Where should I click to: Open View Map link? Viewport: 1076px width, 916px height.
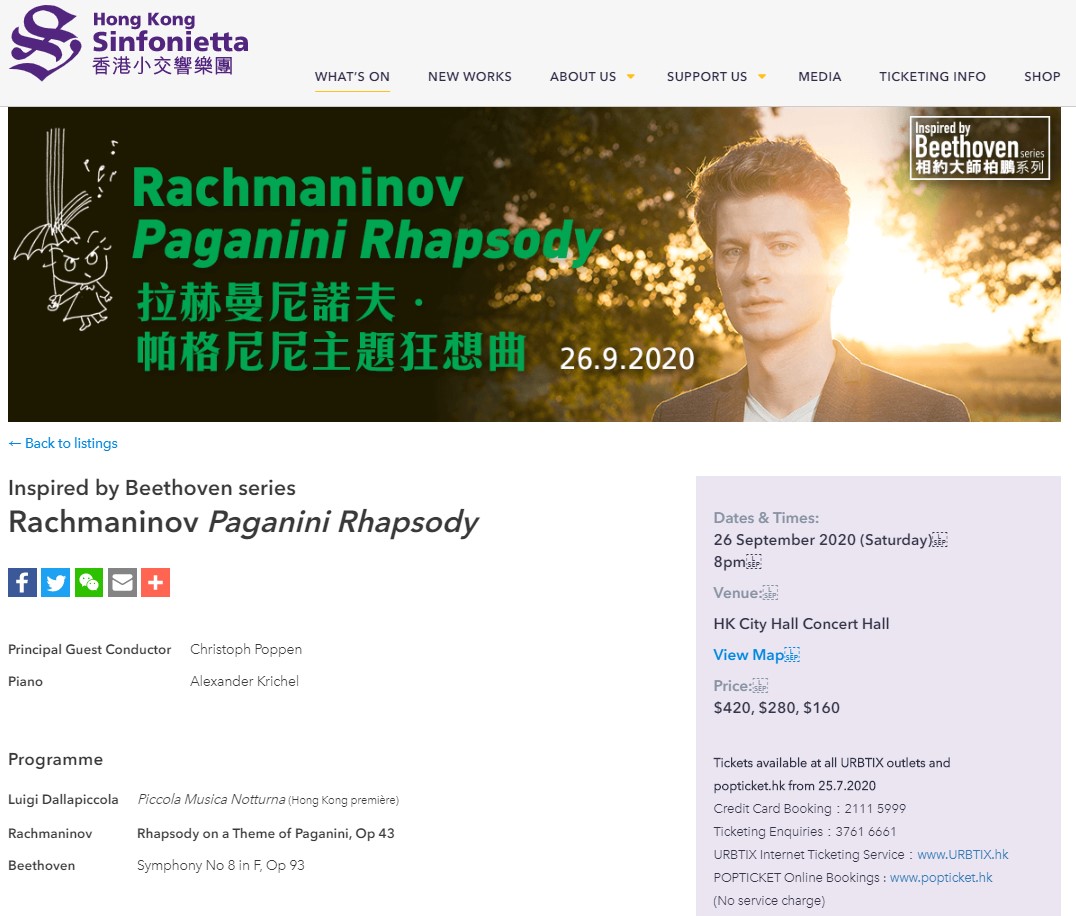pos(749,655)
